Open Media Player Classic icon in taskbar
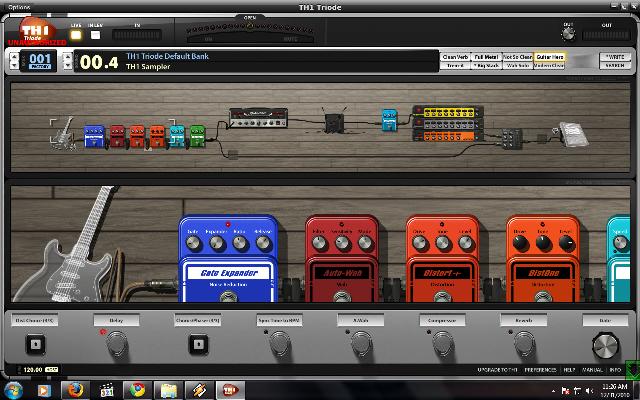 click(x=107, y=390)
